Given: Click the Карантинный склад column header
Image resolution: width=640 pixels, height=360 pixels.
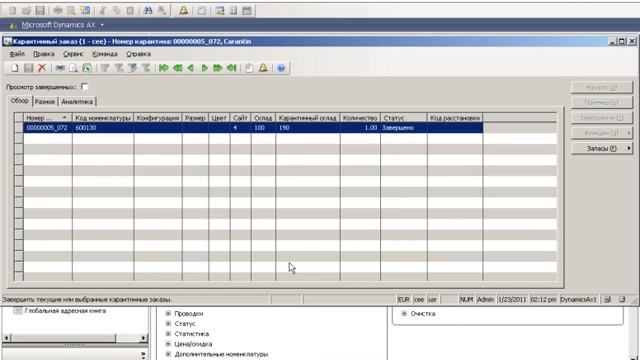Looking at the screenshot, I should [x=308, y=118].
